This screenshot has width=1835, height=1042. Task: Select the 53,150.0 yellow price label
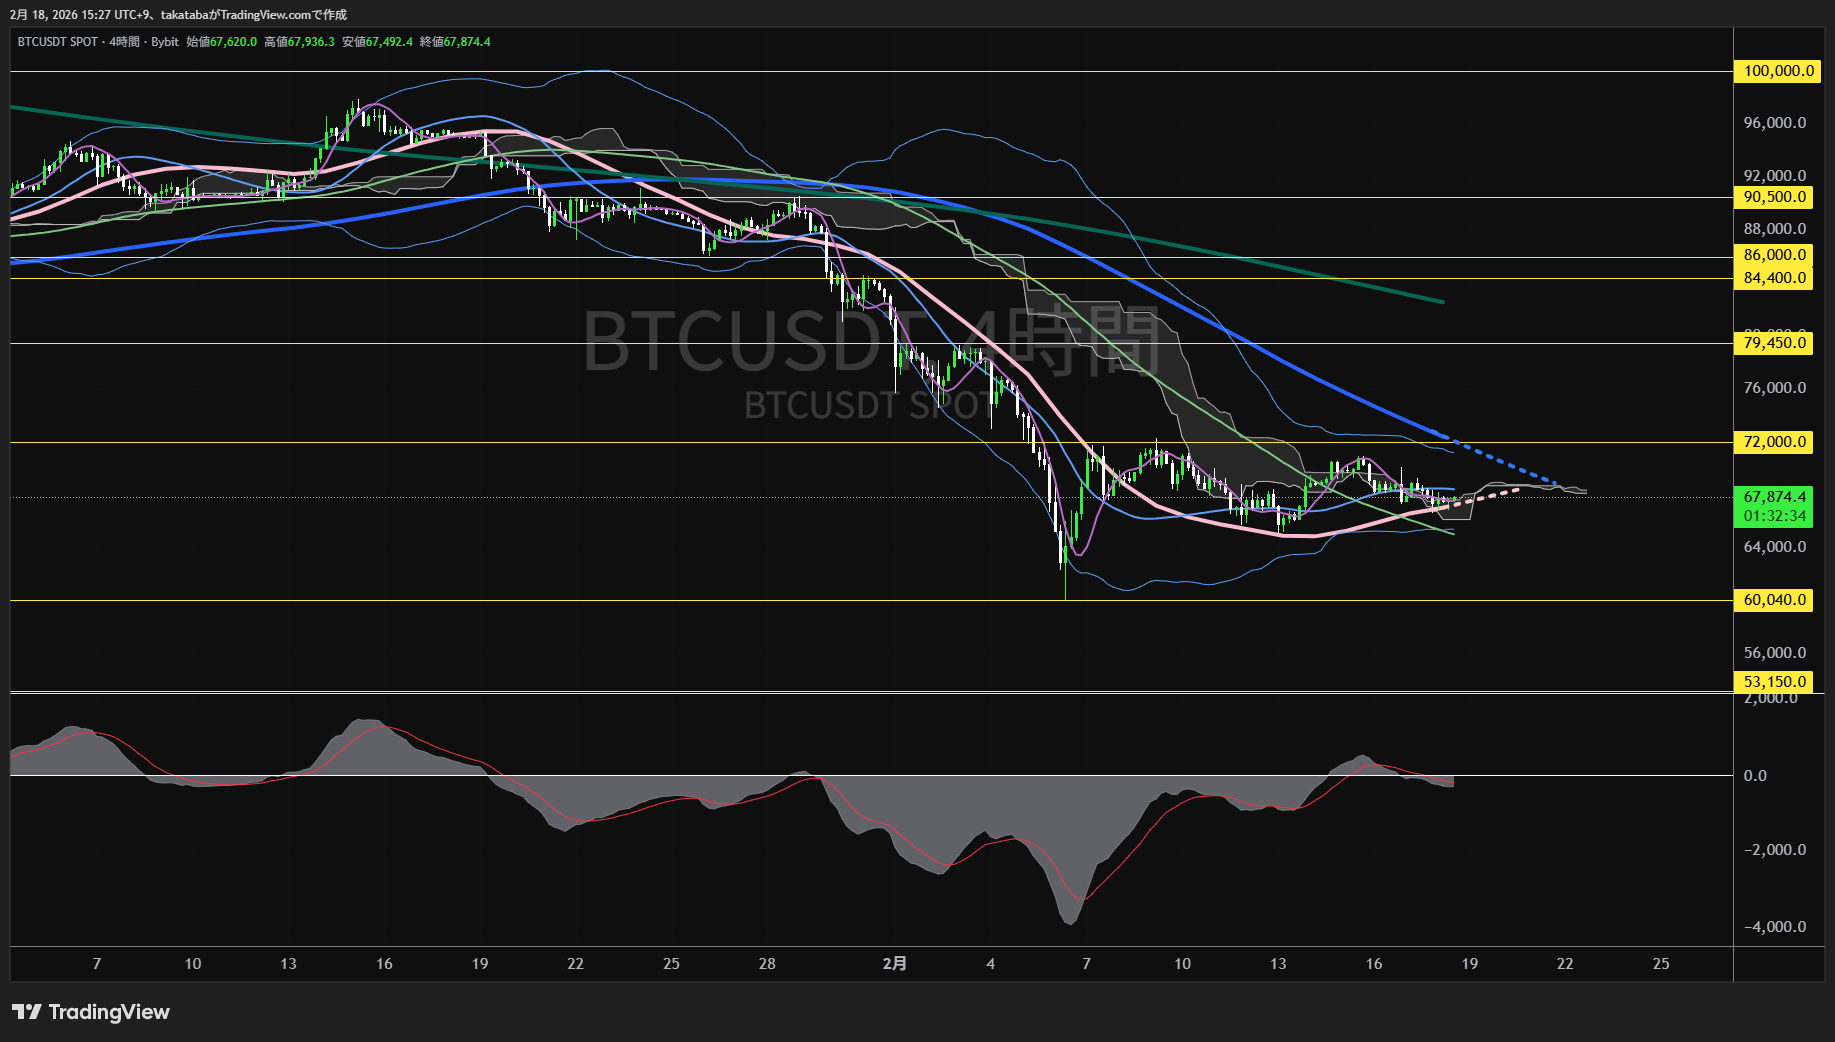1774,682
